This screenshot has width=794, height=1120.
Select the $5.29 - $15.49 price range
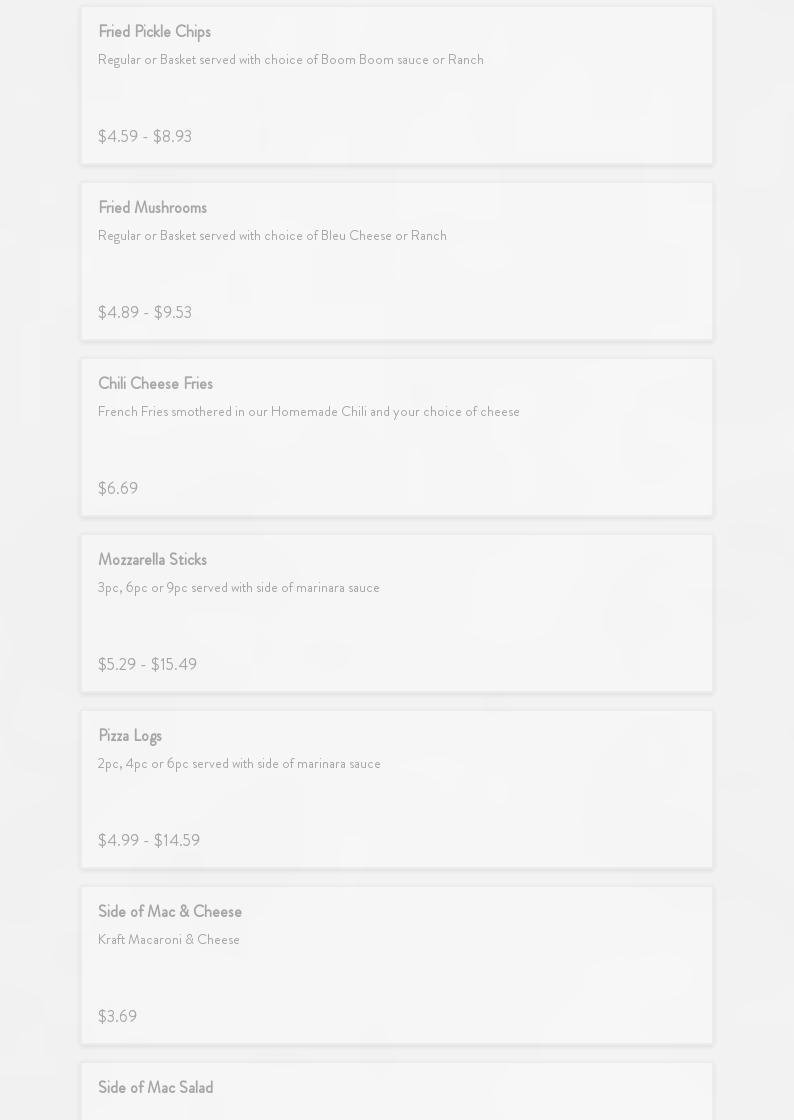point(147,665)
